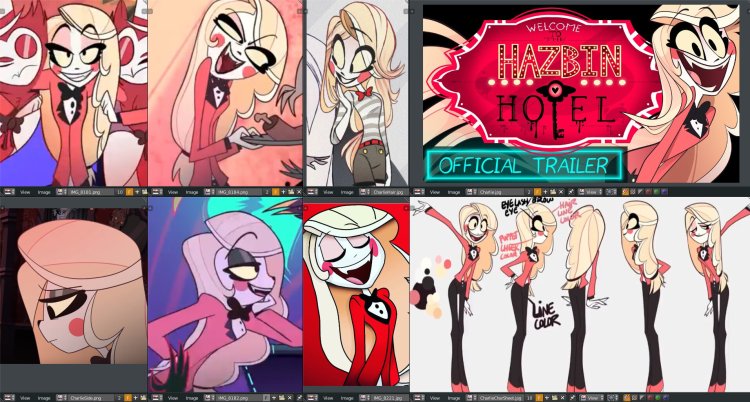Viewport: 750px width, 402px height.
Task: Select Color and Alpha channel in Charlie.jpg header
Action: click(625, 191)
